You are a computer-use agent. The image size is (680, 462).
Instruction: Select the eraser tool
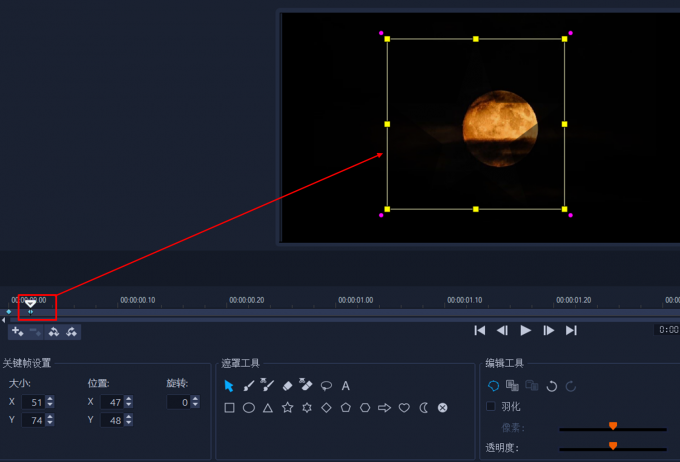[287, 386]
